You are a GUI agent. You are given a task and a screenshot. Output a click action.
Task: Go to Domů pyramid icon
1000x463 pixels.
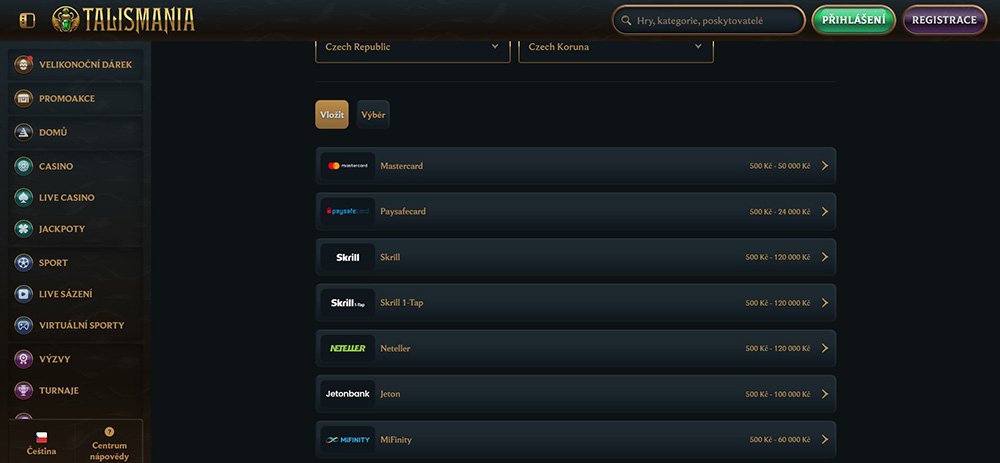pyautogui.click(x=24, y=132)
